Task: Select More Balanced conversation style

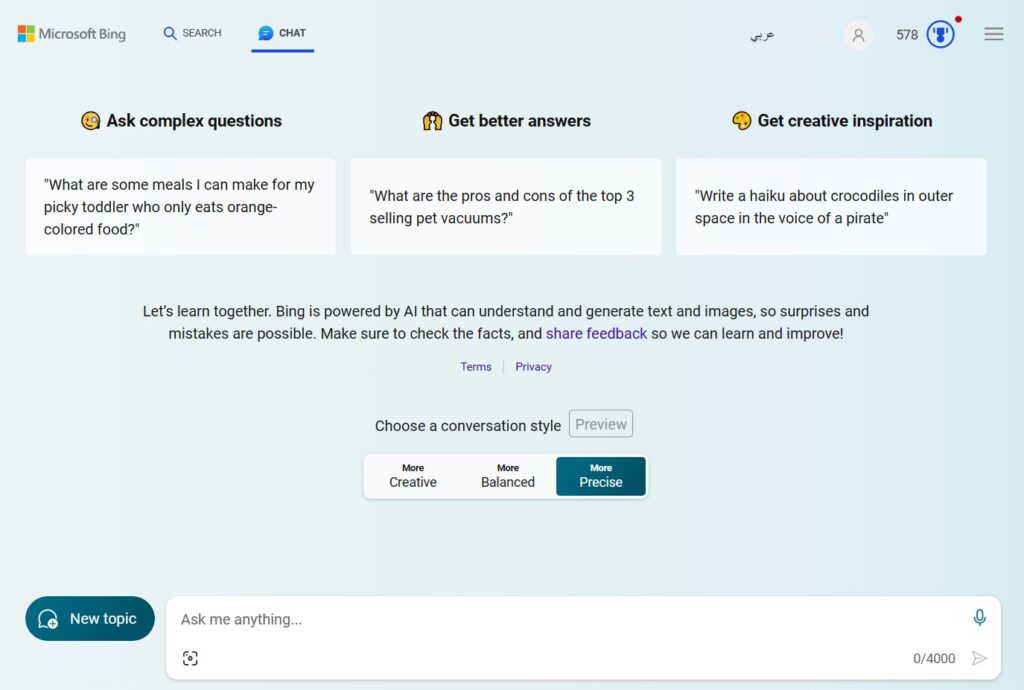Action: pyautogui.click(x=507, y=476)
